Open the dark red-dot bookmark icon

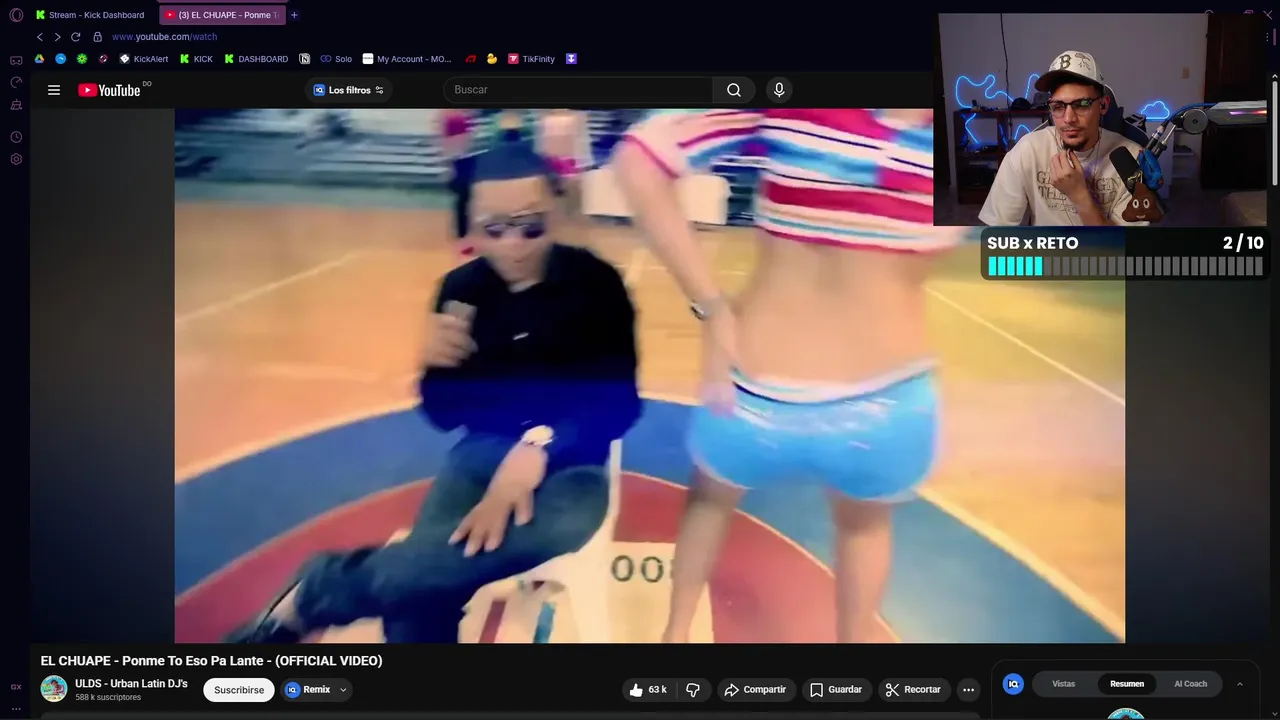tap(103, 59)
